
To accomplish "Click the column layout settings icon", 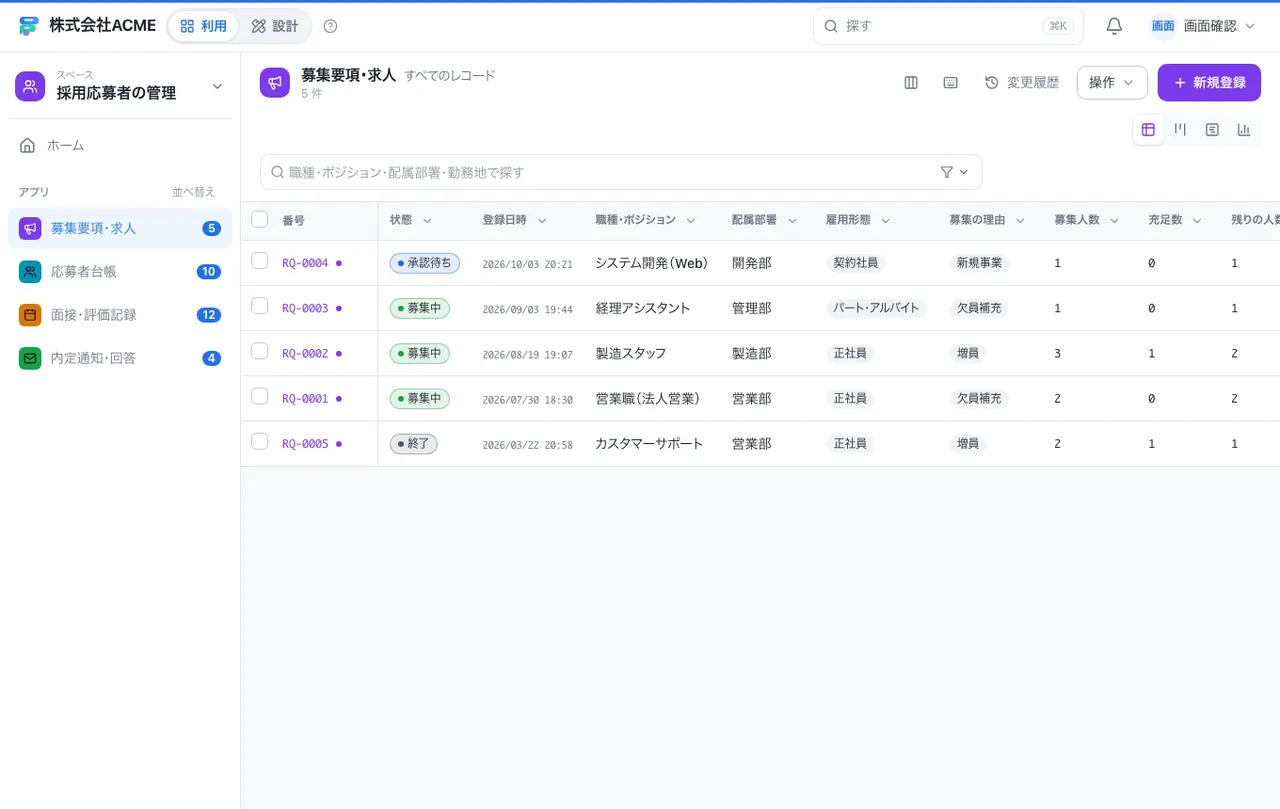I will tap(911, 83).
